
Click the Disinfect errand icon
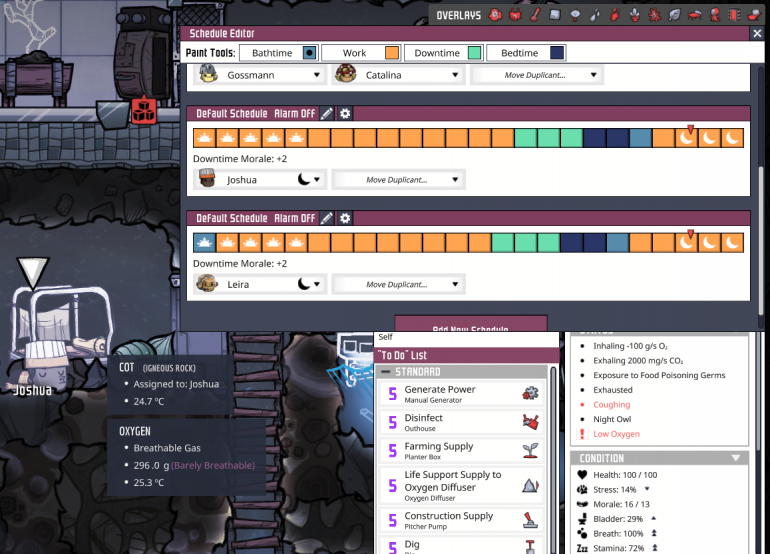pyautogui.click(x=530, y=421)
